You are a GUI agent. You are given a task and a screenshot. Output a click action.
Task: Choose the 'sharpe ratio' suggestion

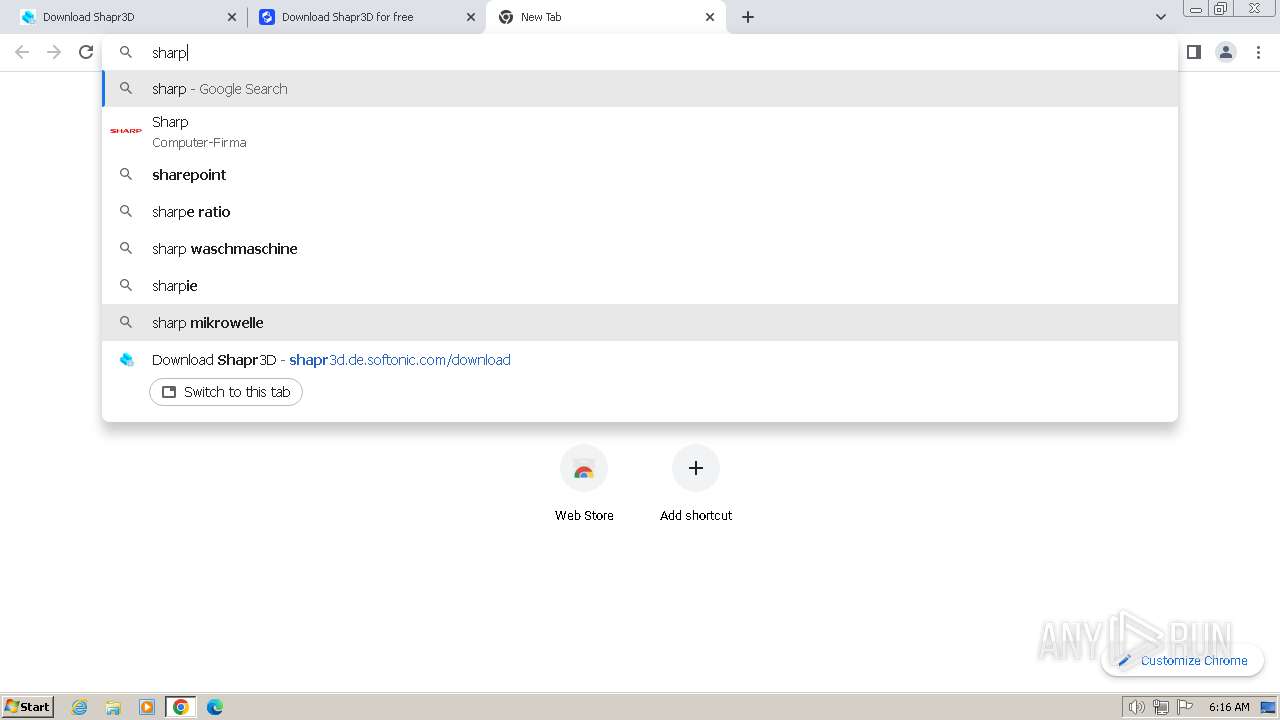(x=640, y=211)
